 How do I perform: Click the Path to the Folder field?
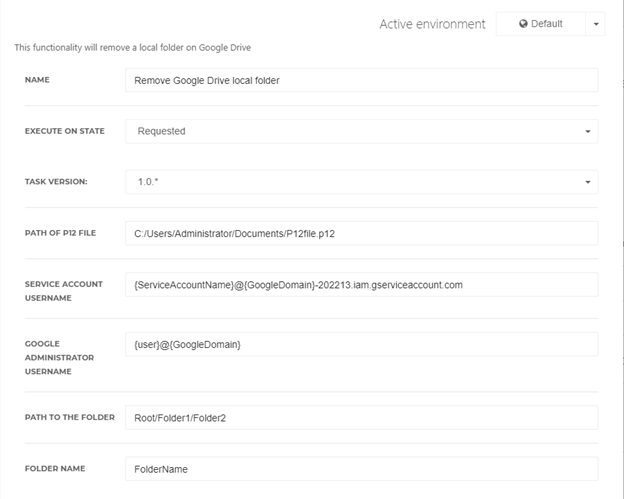[x=361, y=417]
